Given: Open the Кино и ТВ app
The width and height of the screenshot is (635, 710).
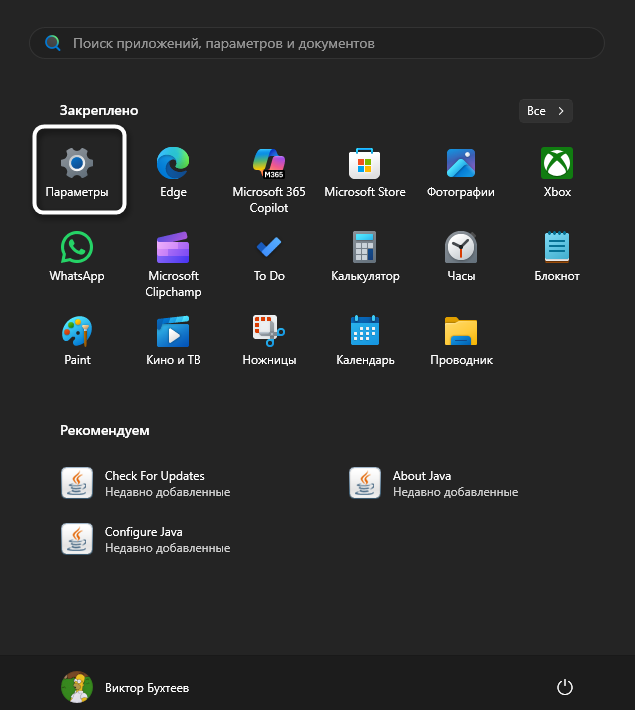Looking at the screenshot, I should [173, 341].
